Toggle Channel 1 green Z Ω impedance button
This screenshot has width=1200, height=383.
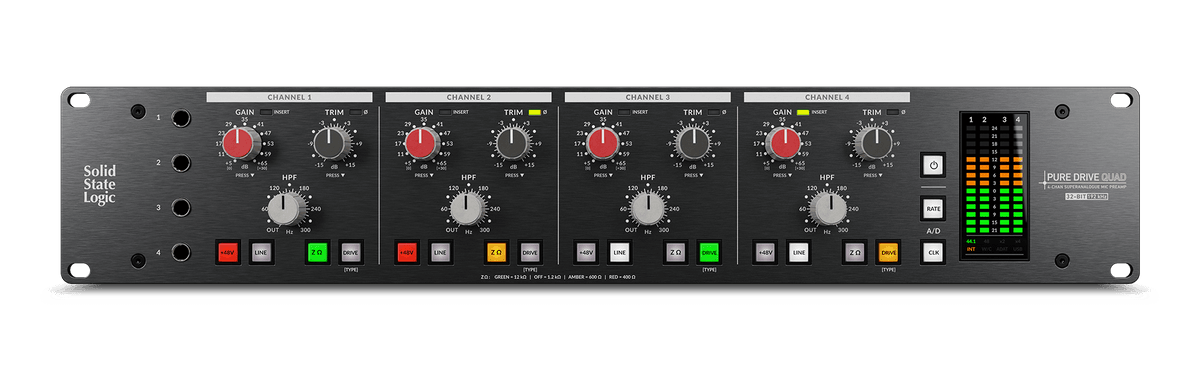[317, 253]
